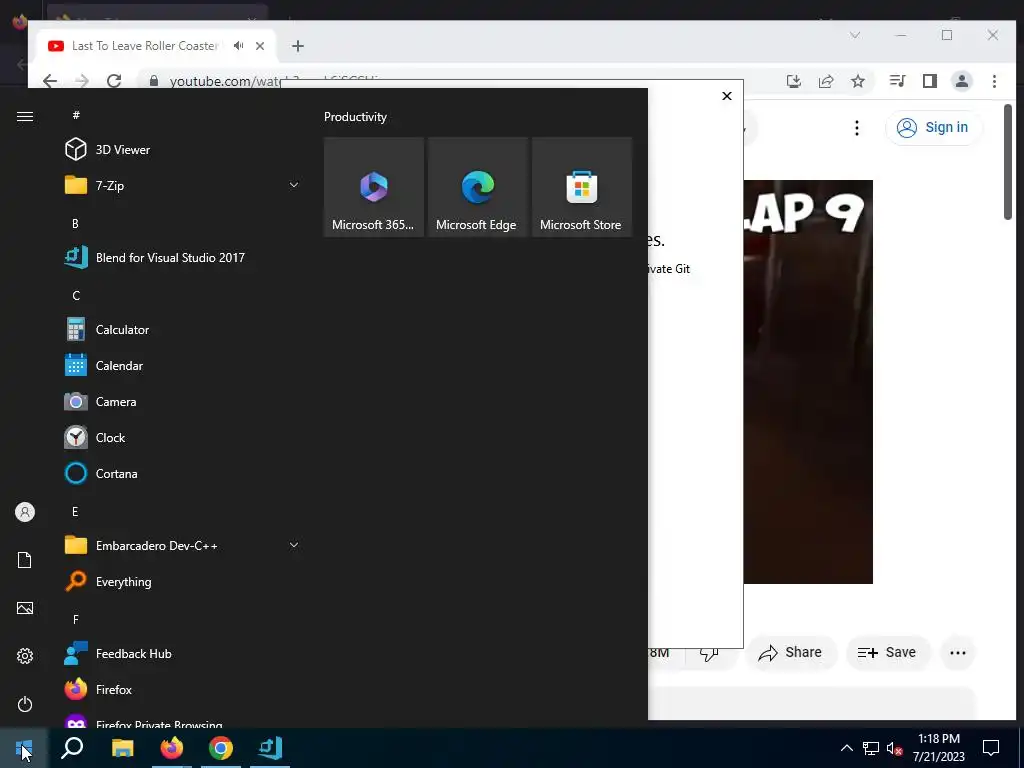Image resolution: width=1024 pixels, height=768 pixels.
Task: Open the taskbar clock and date
Action: tap(939, 748)
